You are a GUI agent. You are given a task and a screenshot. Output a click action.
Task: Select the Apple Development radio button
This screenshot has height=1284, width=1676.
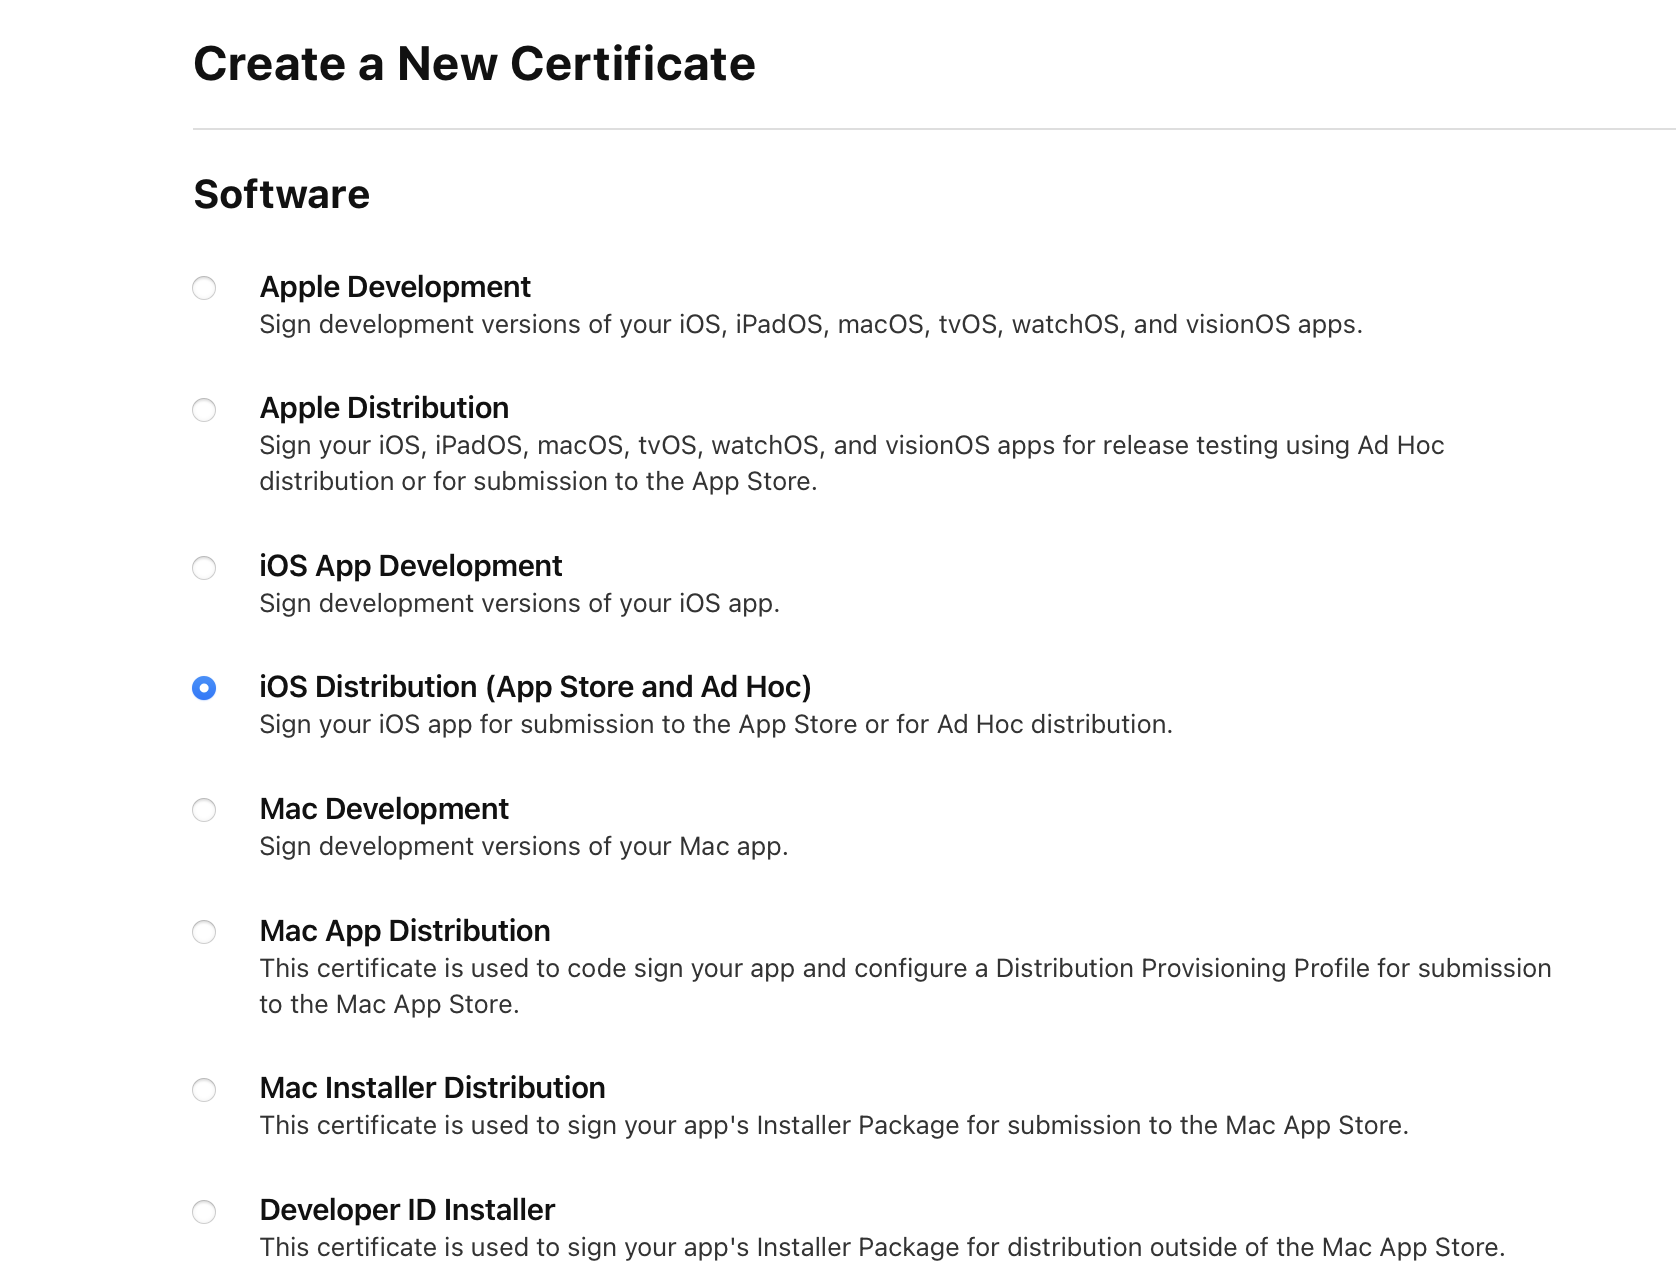(x=205, y=289)
